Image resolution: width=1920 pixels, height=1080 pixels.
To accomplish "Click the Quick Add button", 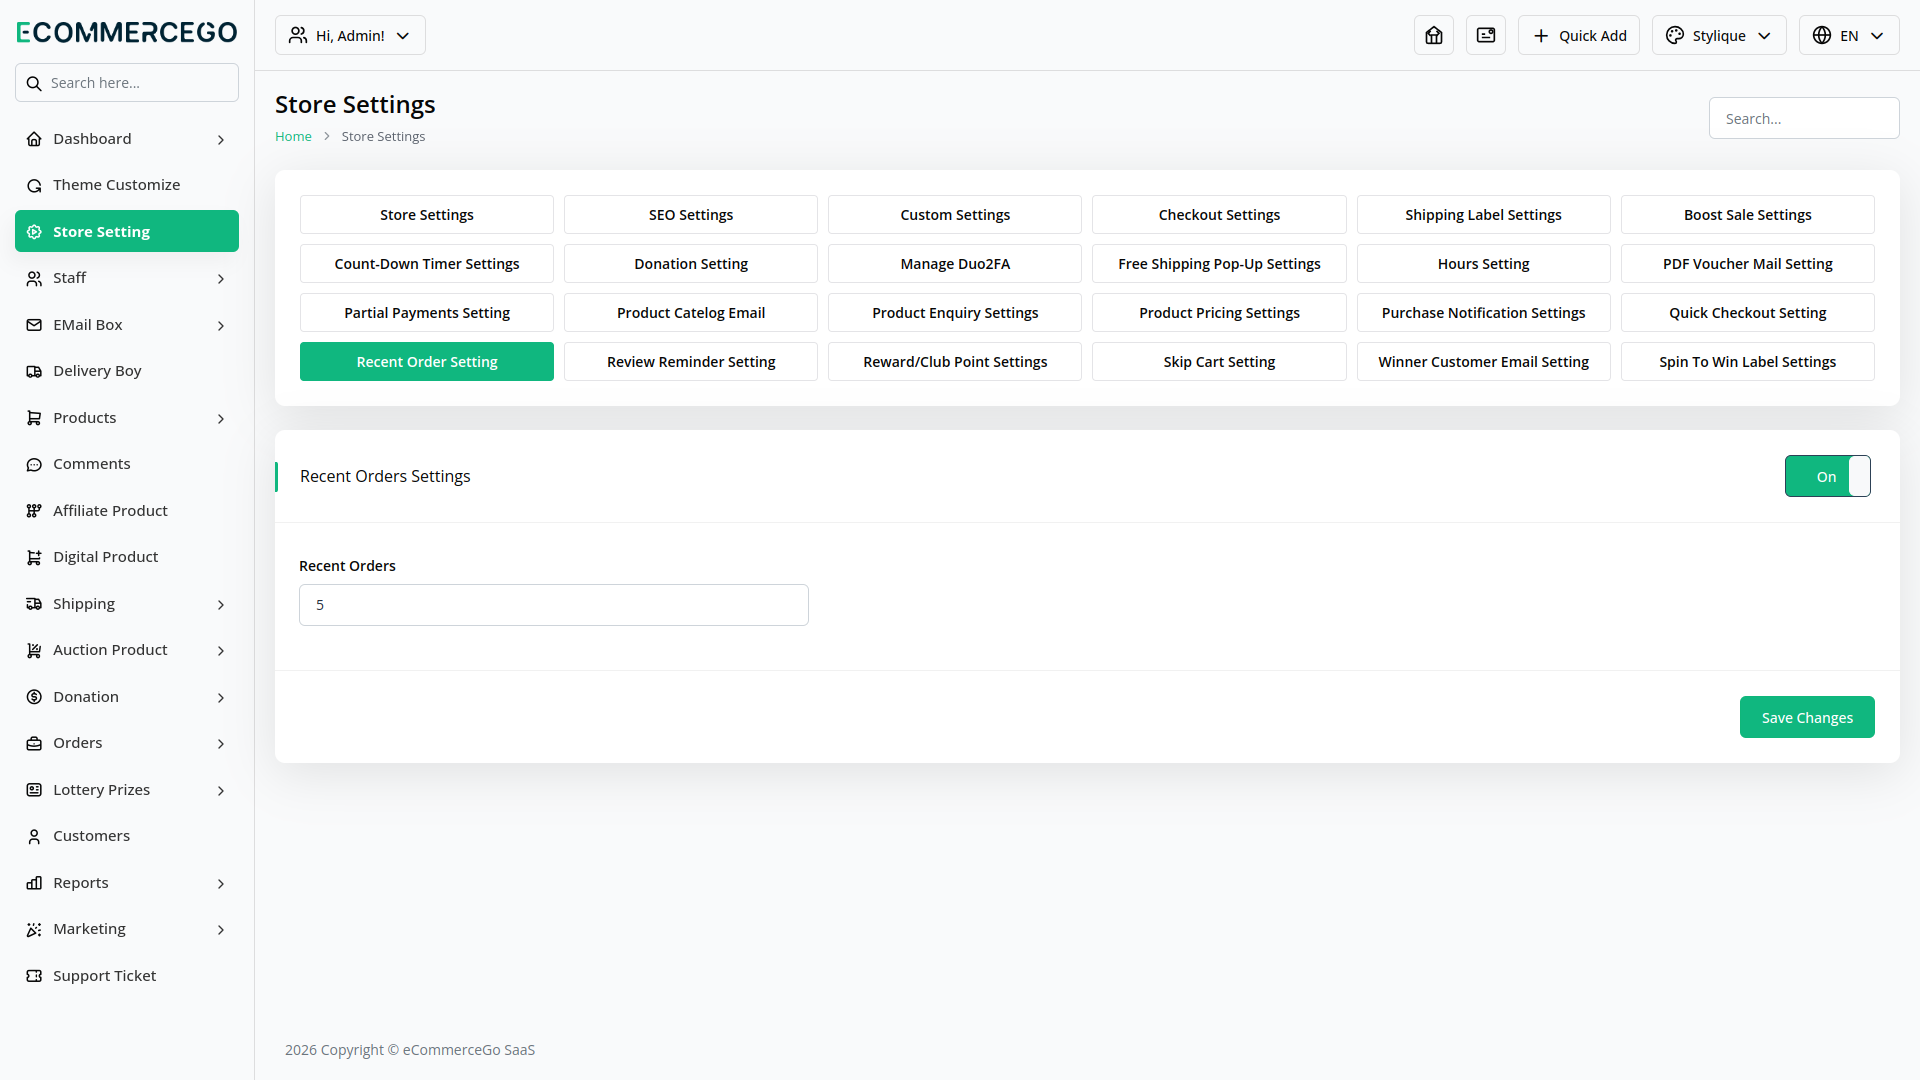I will click(x=1579, y=35).
